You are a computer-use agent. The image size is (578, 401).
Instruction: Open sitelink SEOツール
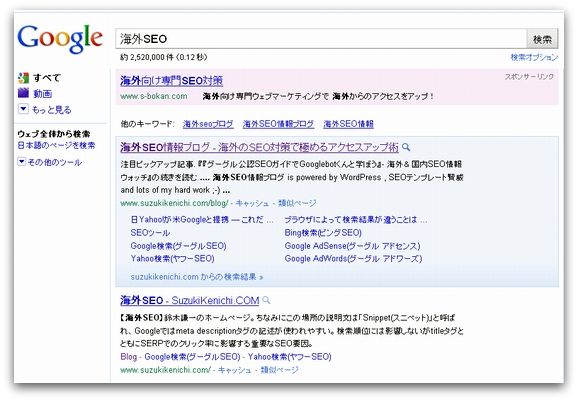(x=150, y=233)
